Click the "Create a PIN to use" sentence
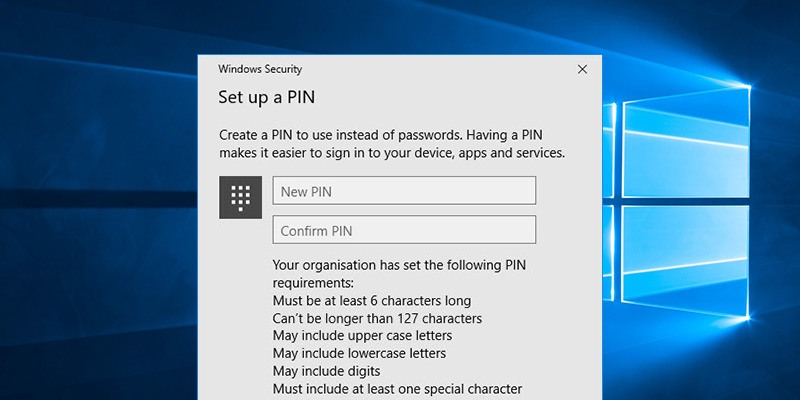The width and height of the screenshot is (800, 400). tap(392, 135)
